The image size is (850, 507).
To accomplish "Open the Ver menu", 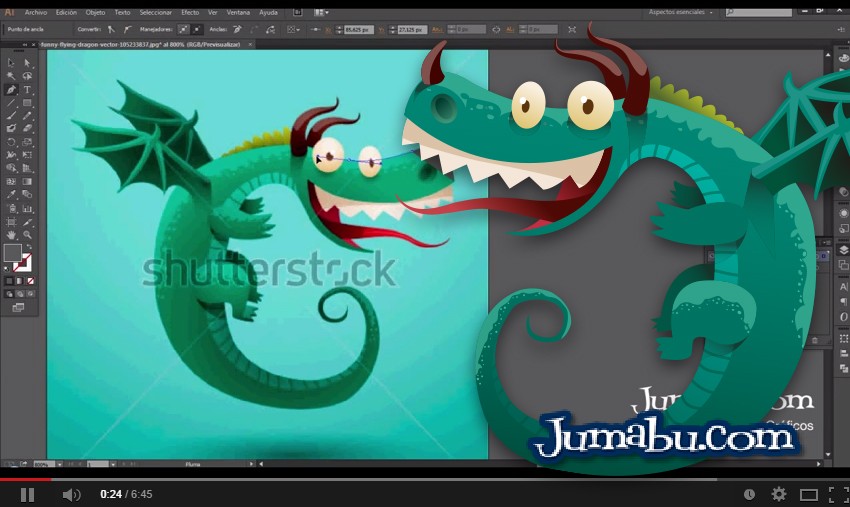I will point(212,12).
